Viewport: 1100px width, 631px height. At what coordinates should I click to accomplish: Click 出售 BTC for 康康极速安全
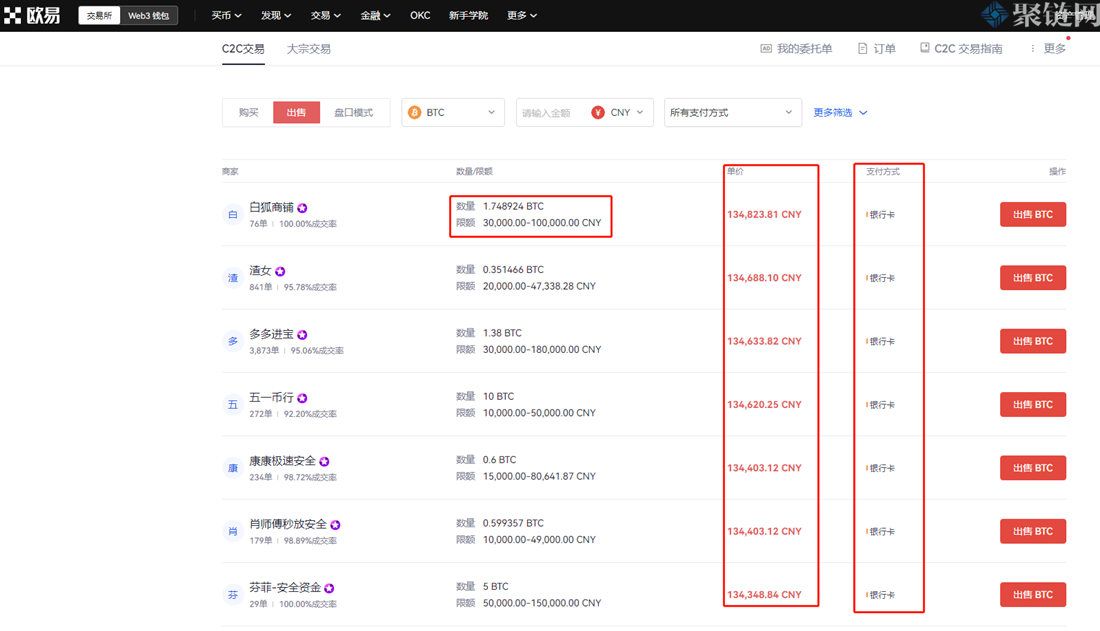[1033, 468]
